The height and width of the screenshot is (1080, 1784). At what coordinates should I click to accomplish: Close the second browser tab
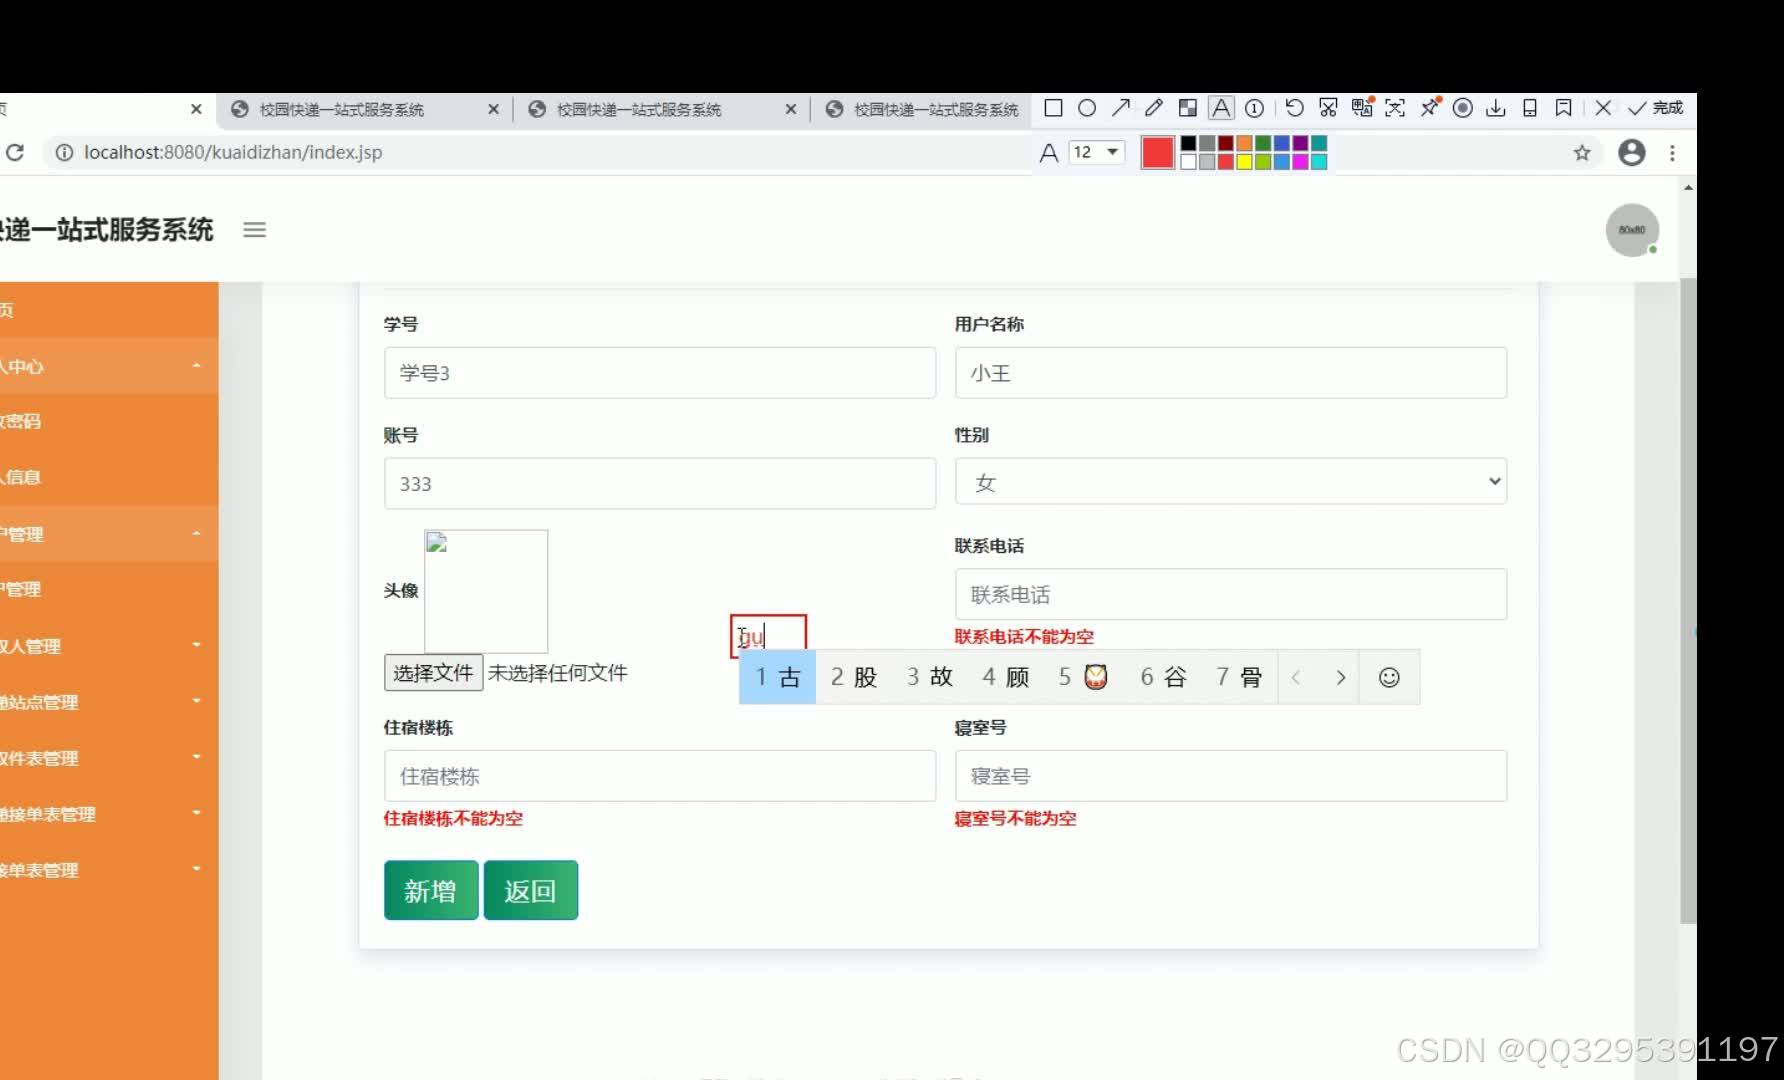(x=493, y=109)
